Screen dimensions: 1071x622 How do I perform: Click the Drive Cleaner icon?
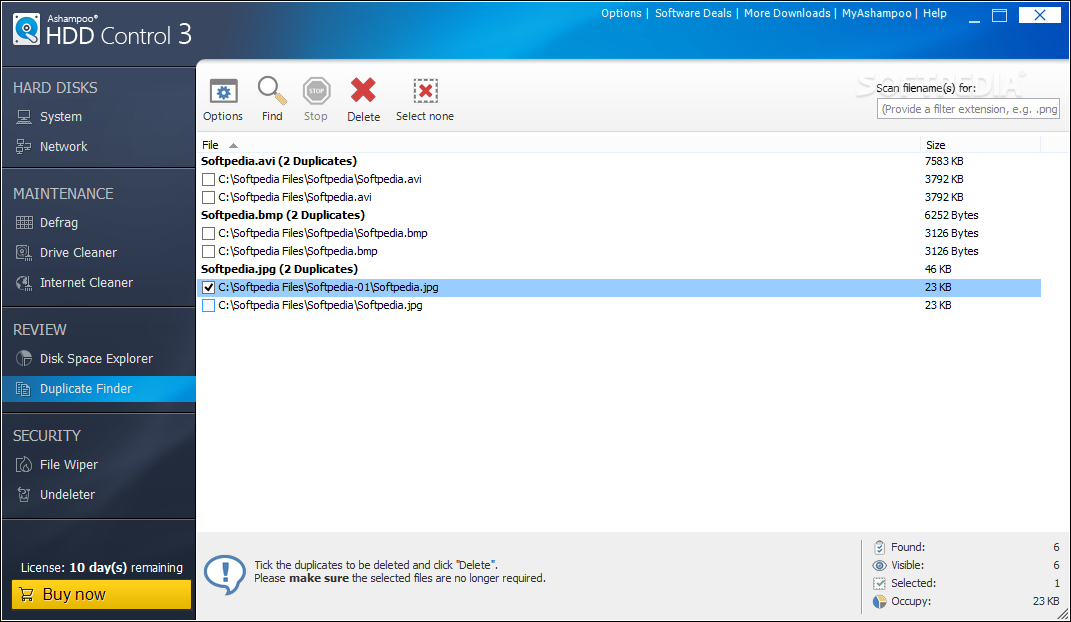(24, 253)
